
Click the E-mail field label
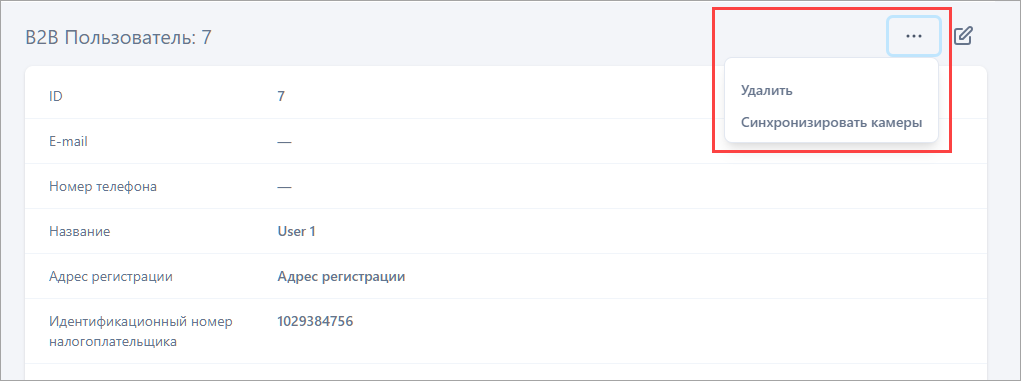pyautogui.click(x=68, y=141)
